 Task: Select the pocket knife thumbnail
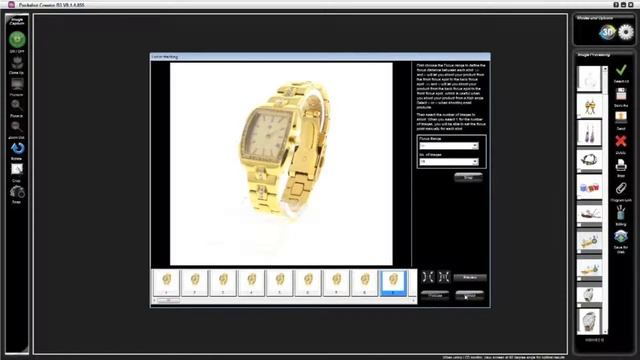[589, 214]
